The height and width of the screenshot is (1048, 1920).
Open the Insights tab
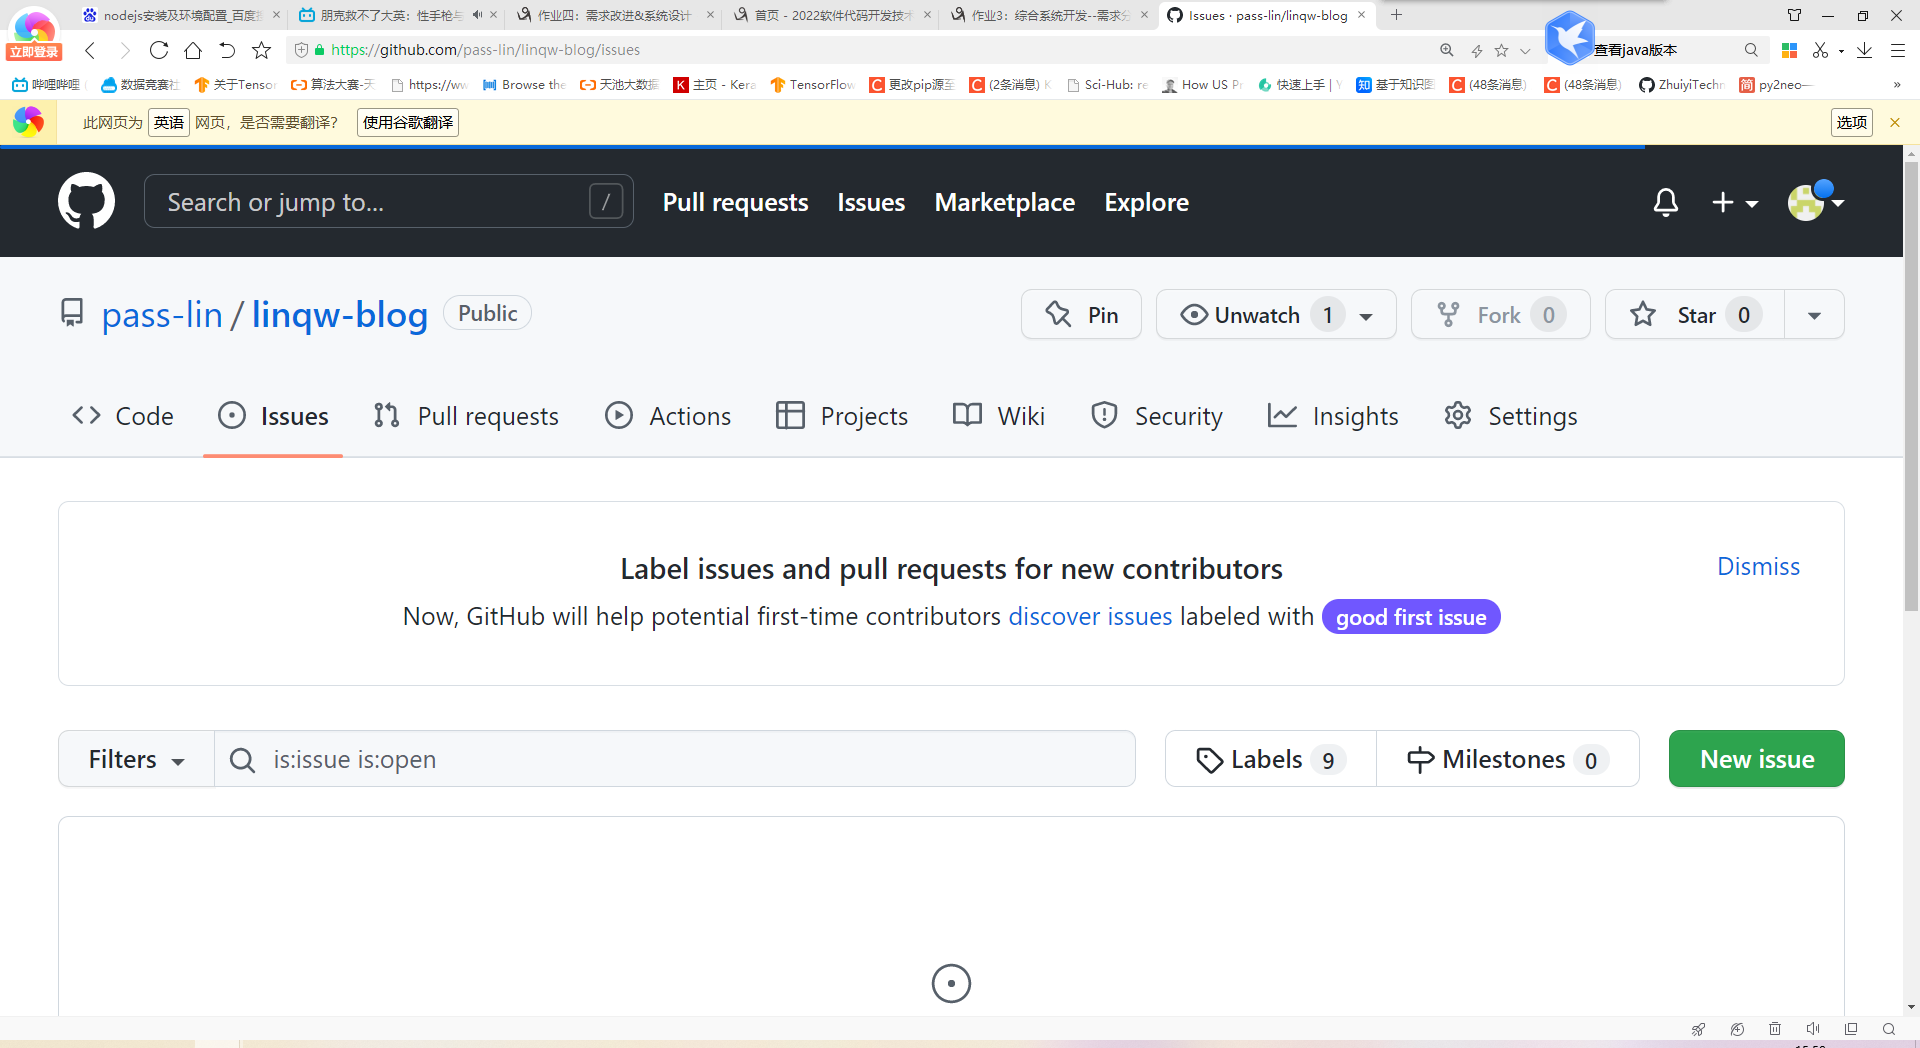(1333, 416)
